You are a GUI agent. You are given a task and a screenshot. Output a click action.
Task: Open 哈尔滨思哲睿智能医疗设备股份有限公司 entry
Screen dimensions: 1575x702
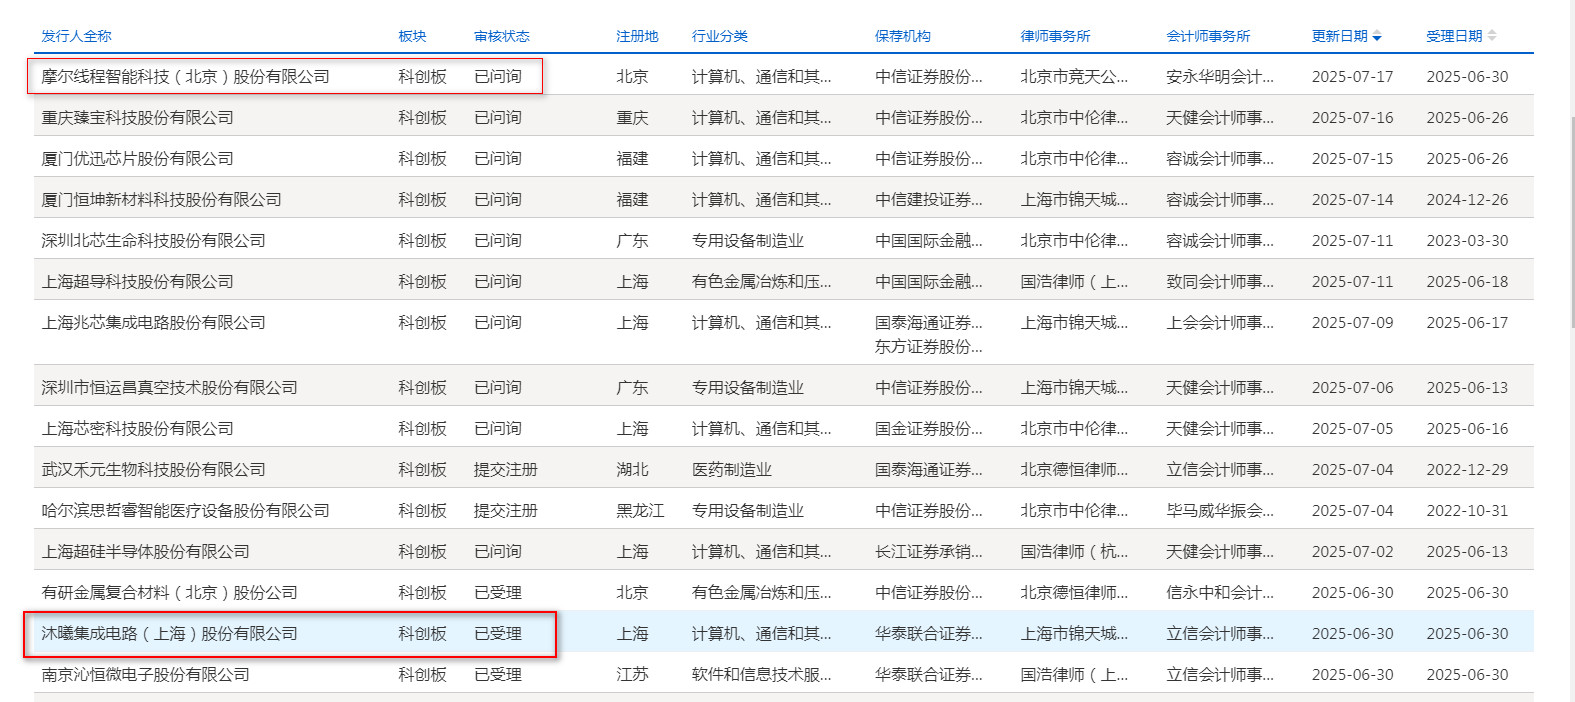(x=185, y=511)
